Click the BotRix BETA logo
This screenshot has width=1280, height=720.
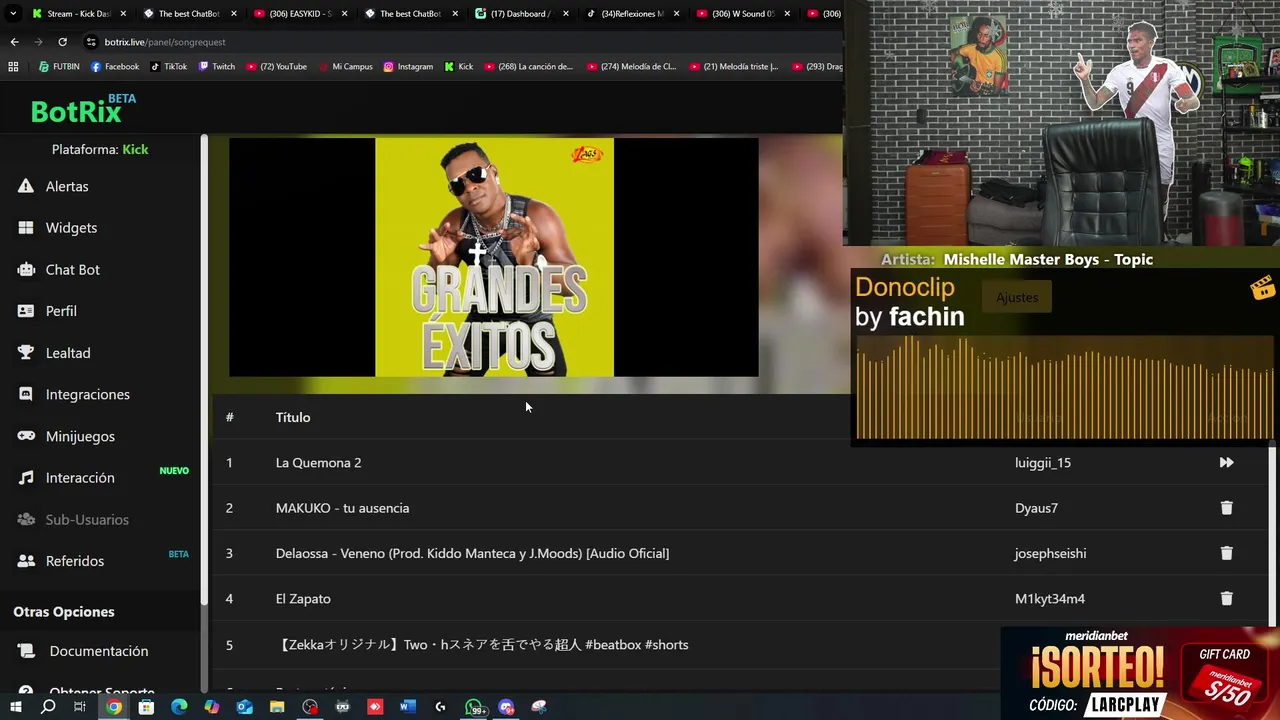(x=83, y=109)
